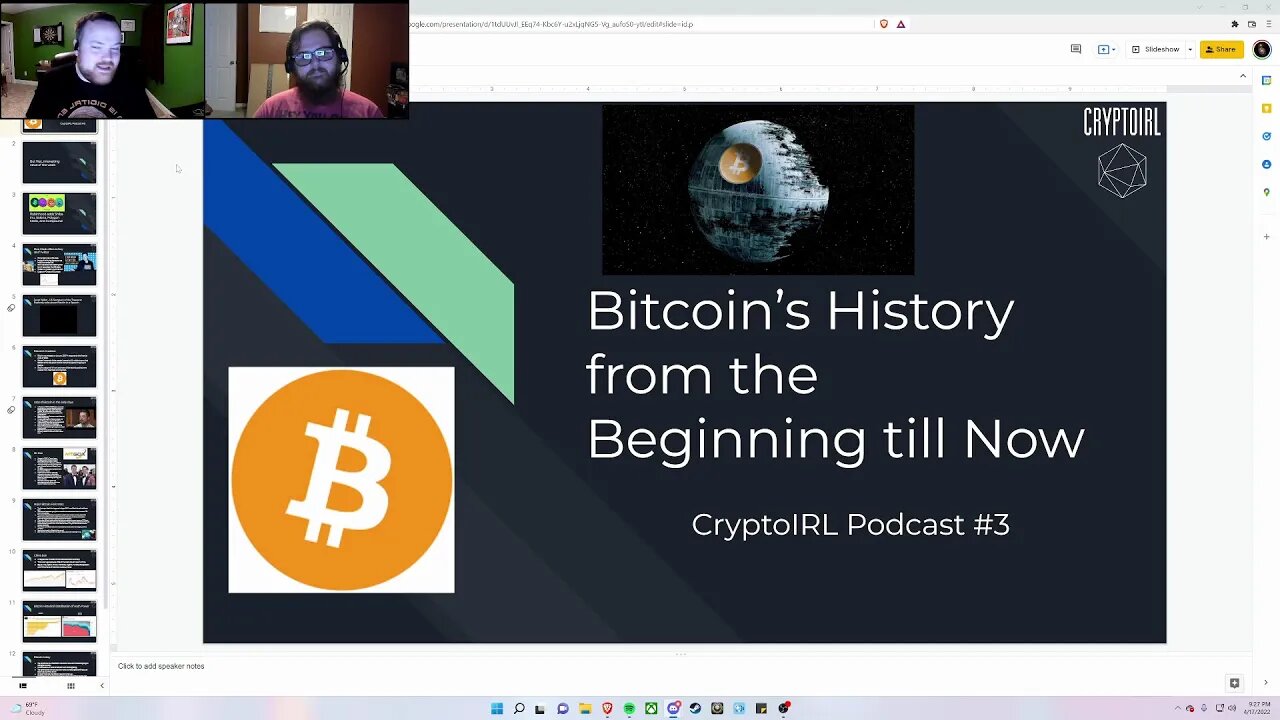This screenshot has height=720, width=1280.
Task: Select slide 2 thumbnail
Action: [60, 162]
